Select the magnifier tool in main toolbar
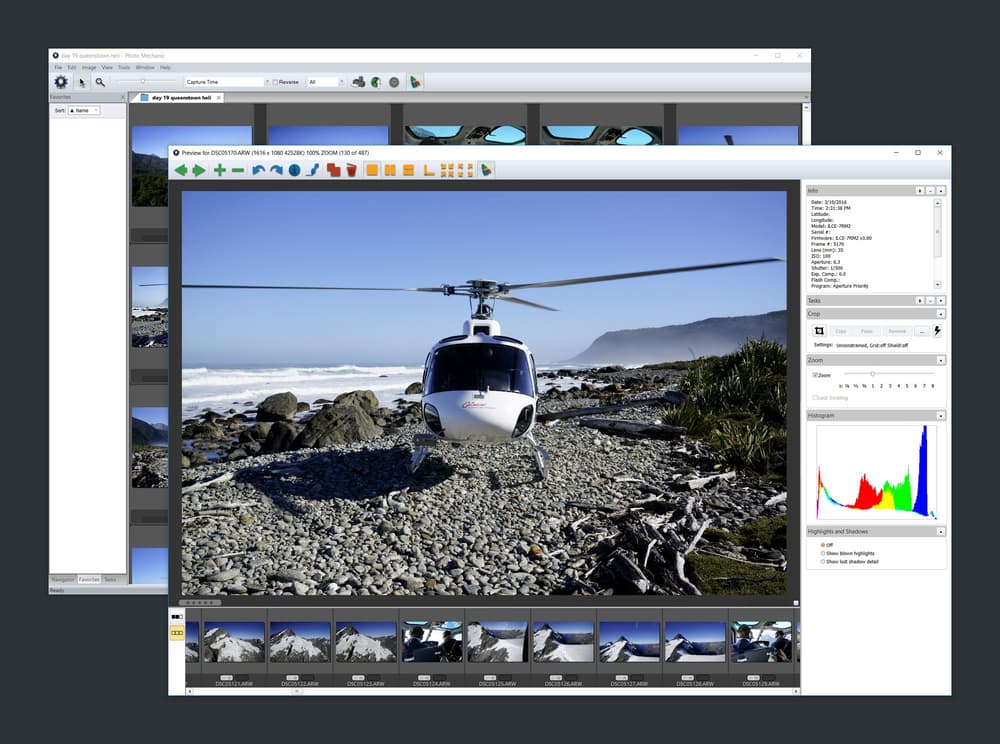The height and width of the screenshot is (744, 1000). tap(100, 82)
